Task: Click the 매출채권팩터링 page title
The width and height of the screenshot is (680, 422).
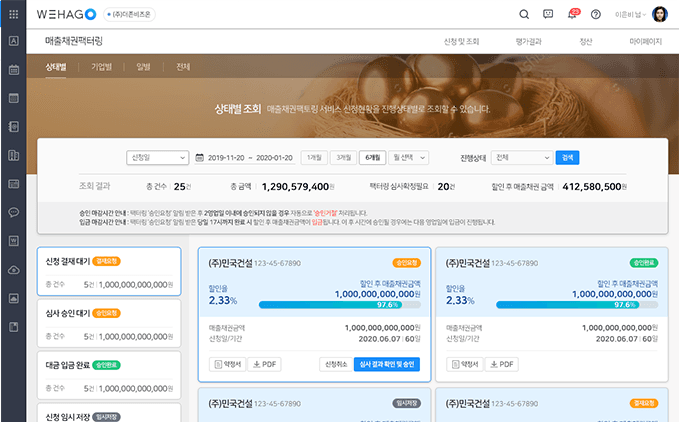Action: pos(74,41)
